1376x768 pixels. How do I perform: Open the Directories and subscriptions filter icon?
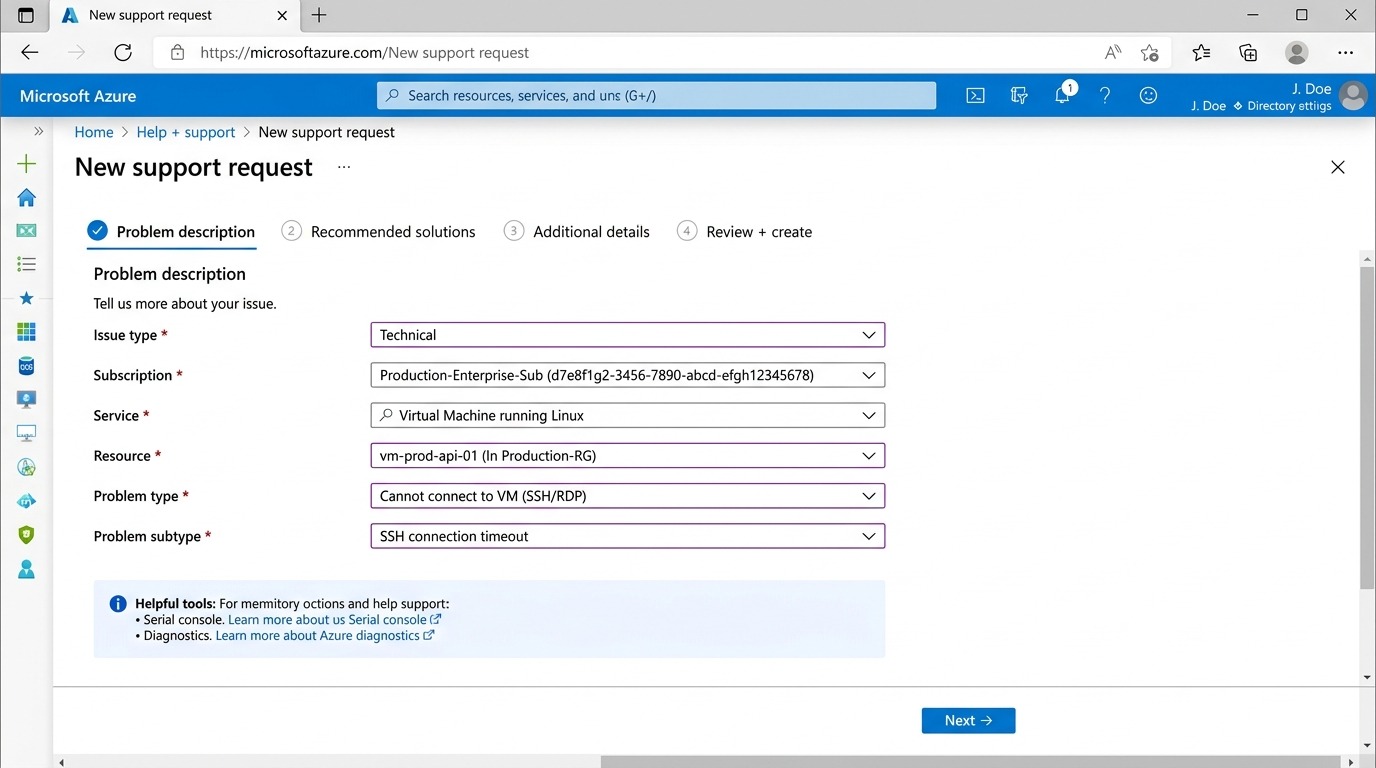[1019, 95]
